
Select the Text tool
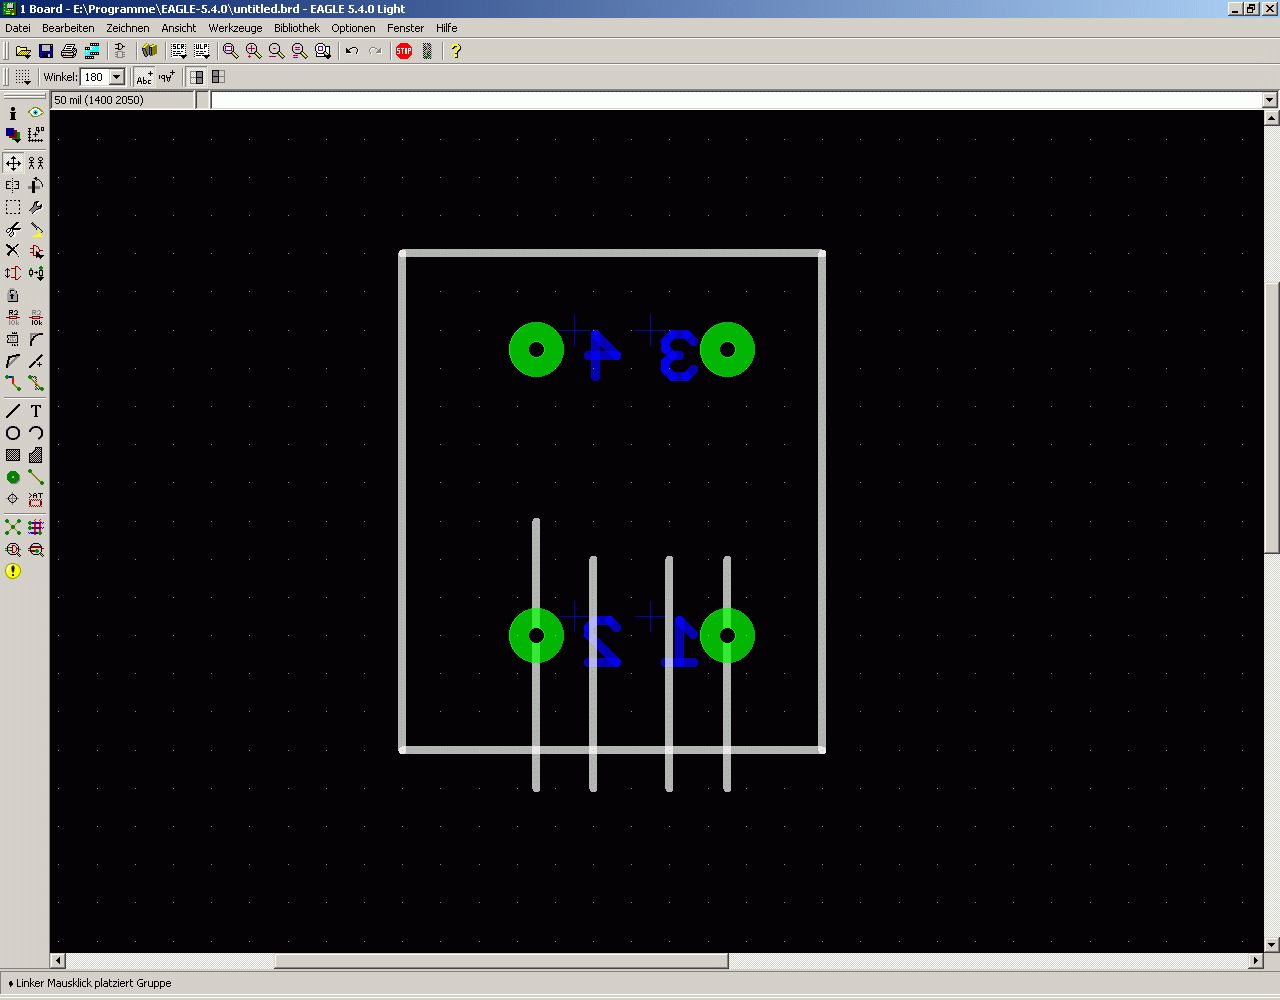(36, 411)
